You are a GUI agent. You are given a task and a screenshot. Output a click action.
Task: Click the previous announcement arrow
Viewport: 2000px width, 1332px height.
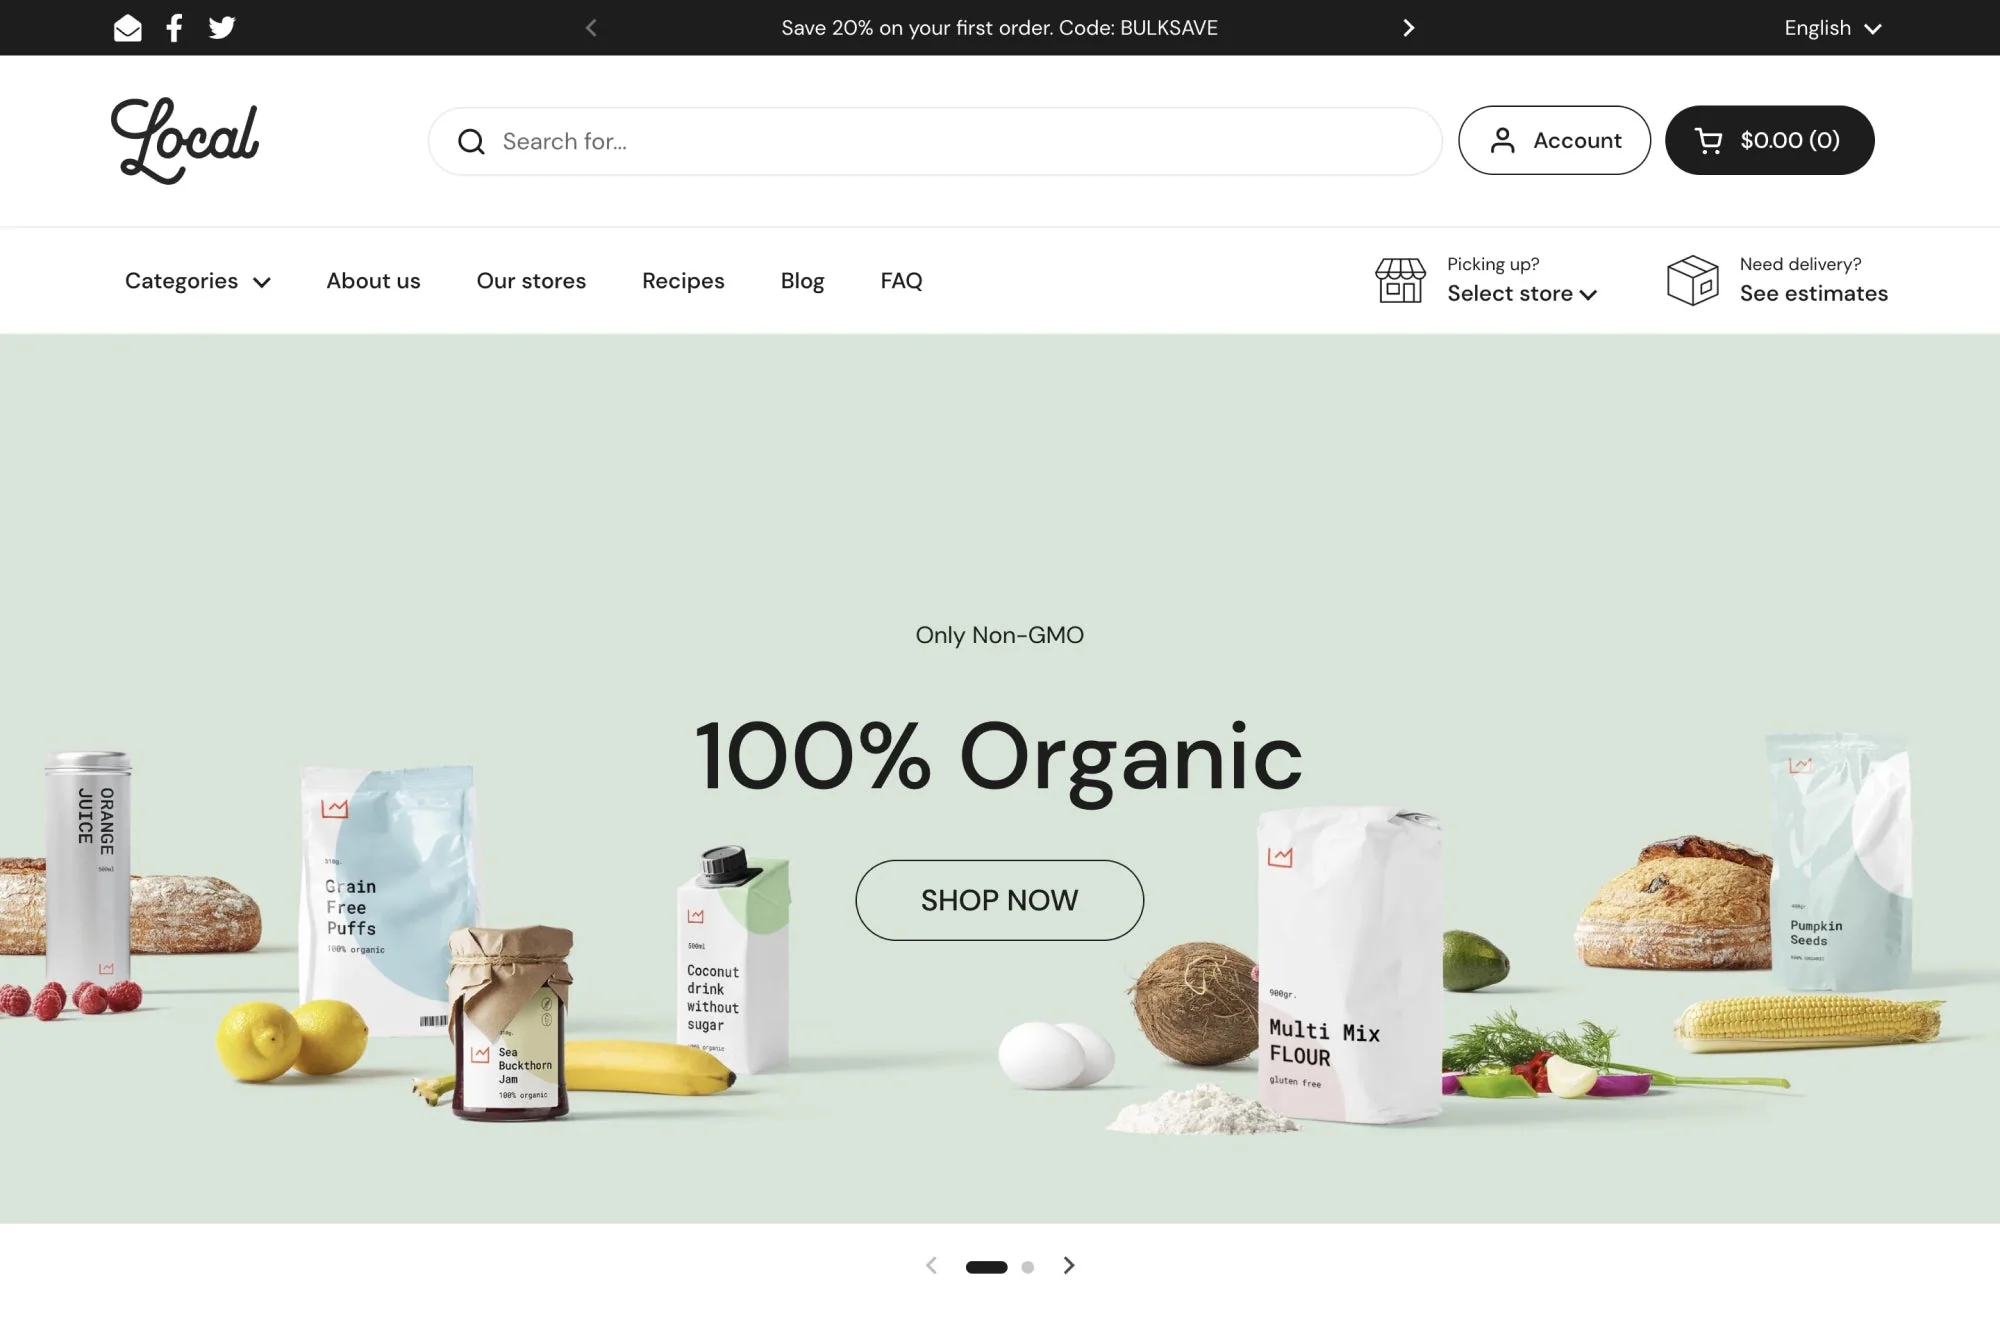591,27
